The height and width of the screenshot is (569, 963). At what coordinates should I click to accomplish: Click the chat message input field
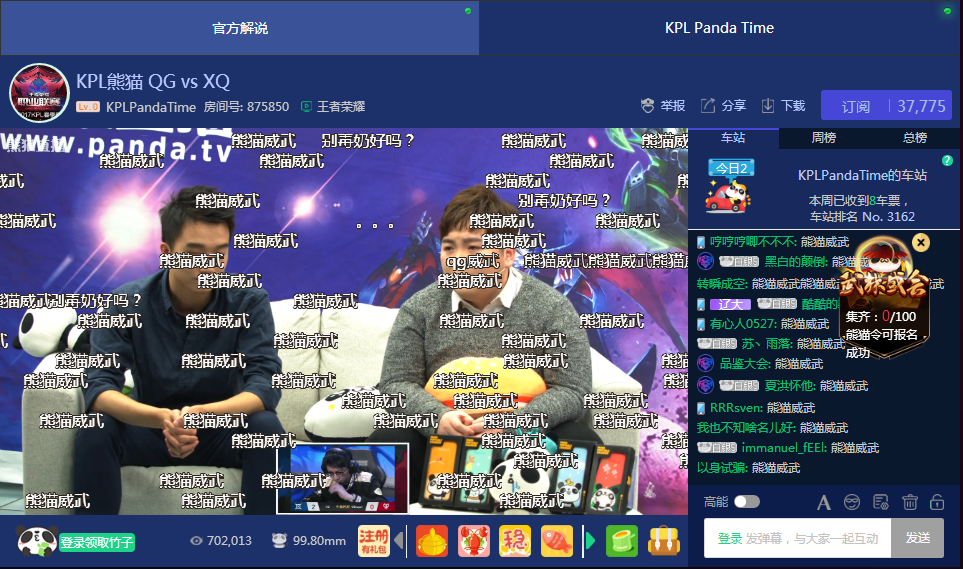(x=795, y=538)
